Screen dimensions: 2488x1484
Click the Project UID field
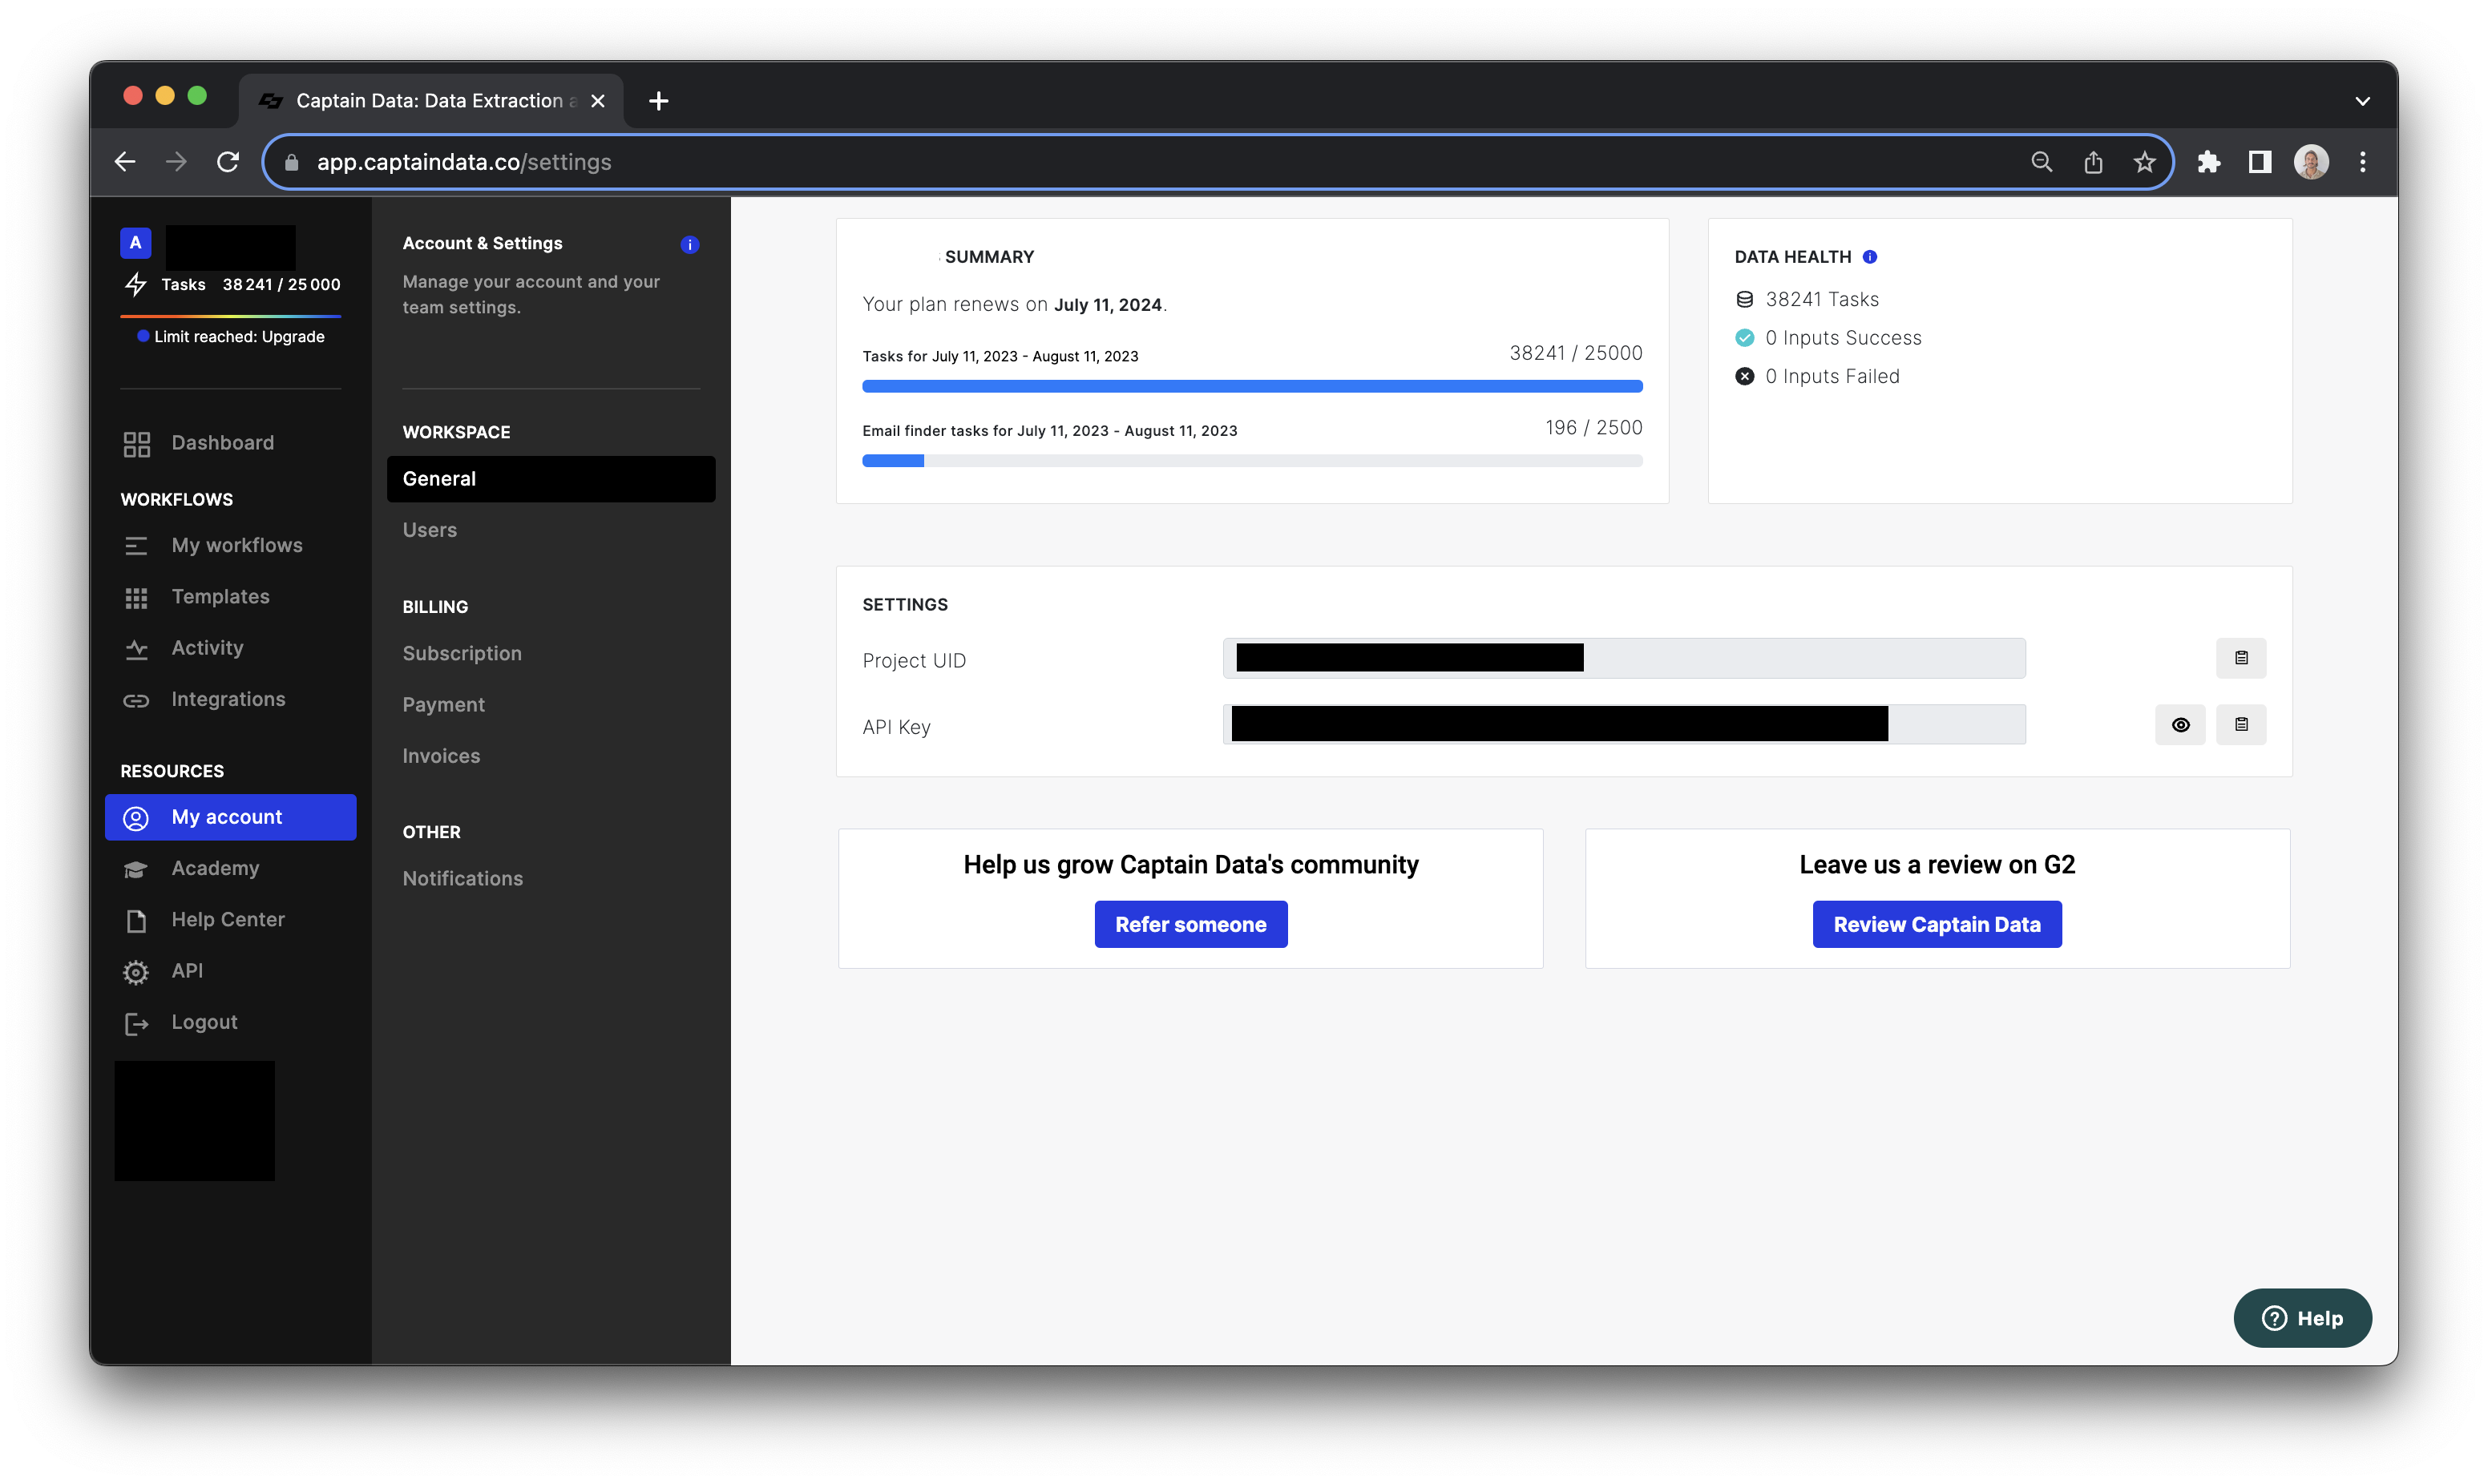tap(1624, 658)
